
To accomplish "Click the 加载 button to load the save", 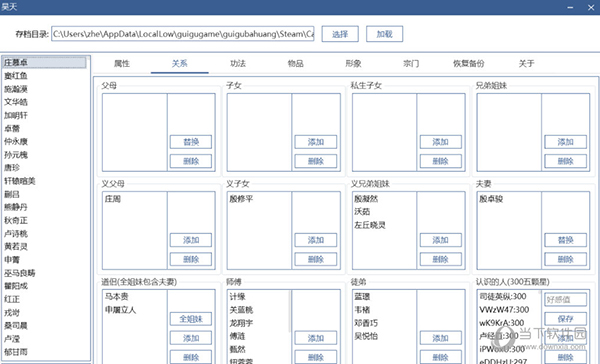I will point(384,34).
